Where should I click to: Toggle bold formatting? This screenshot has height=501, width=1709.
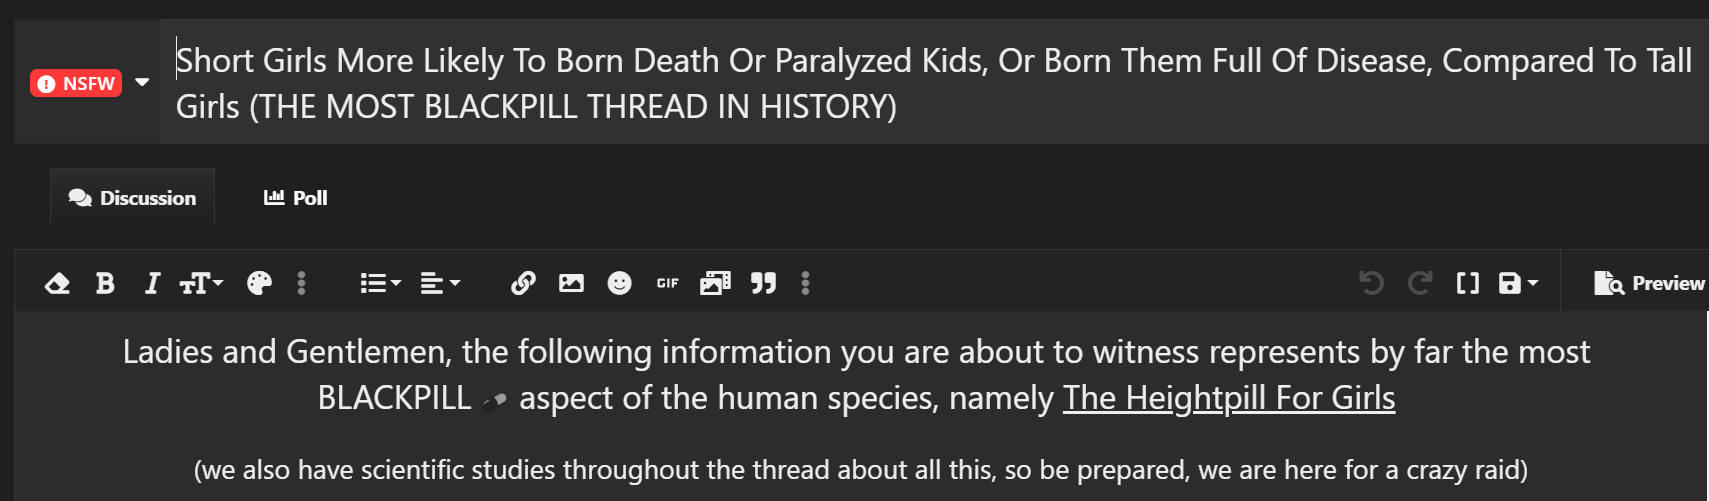tap(105, 284)
